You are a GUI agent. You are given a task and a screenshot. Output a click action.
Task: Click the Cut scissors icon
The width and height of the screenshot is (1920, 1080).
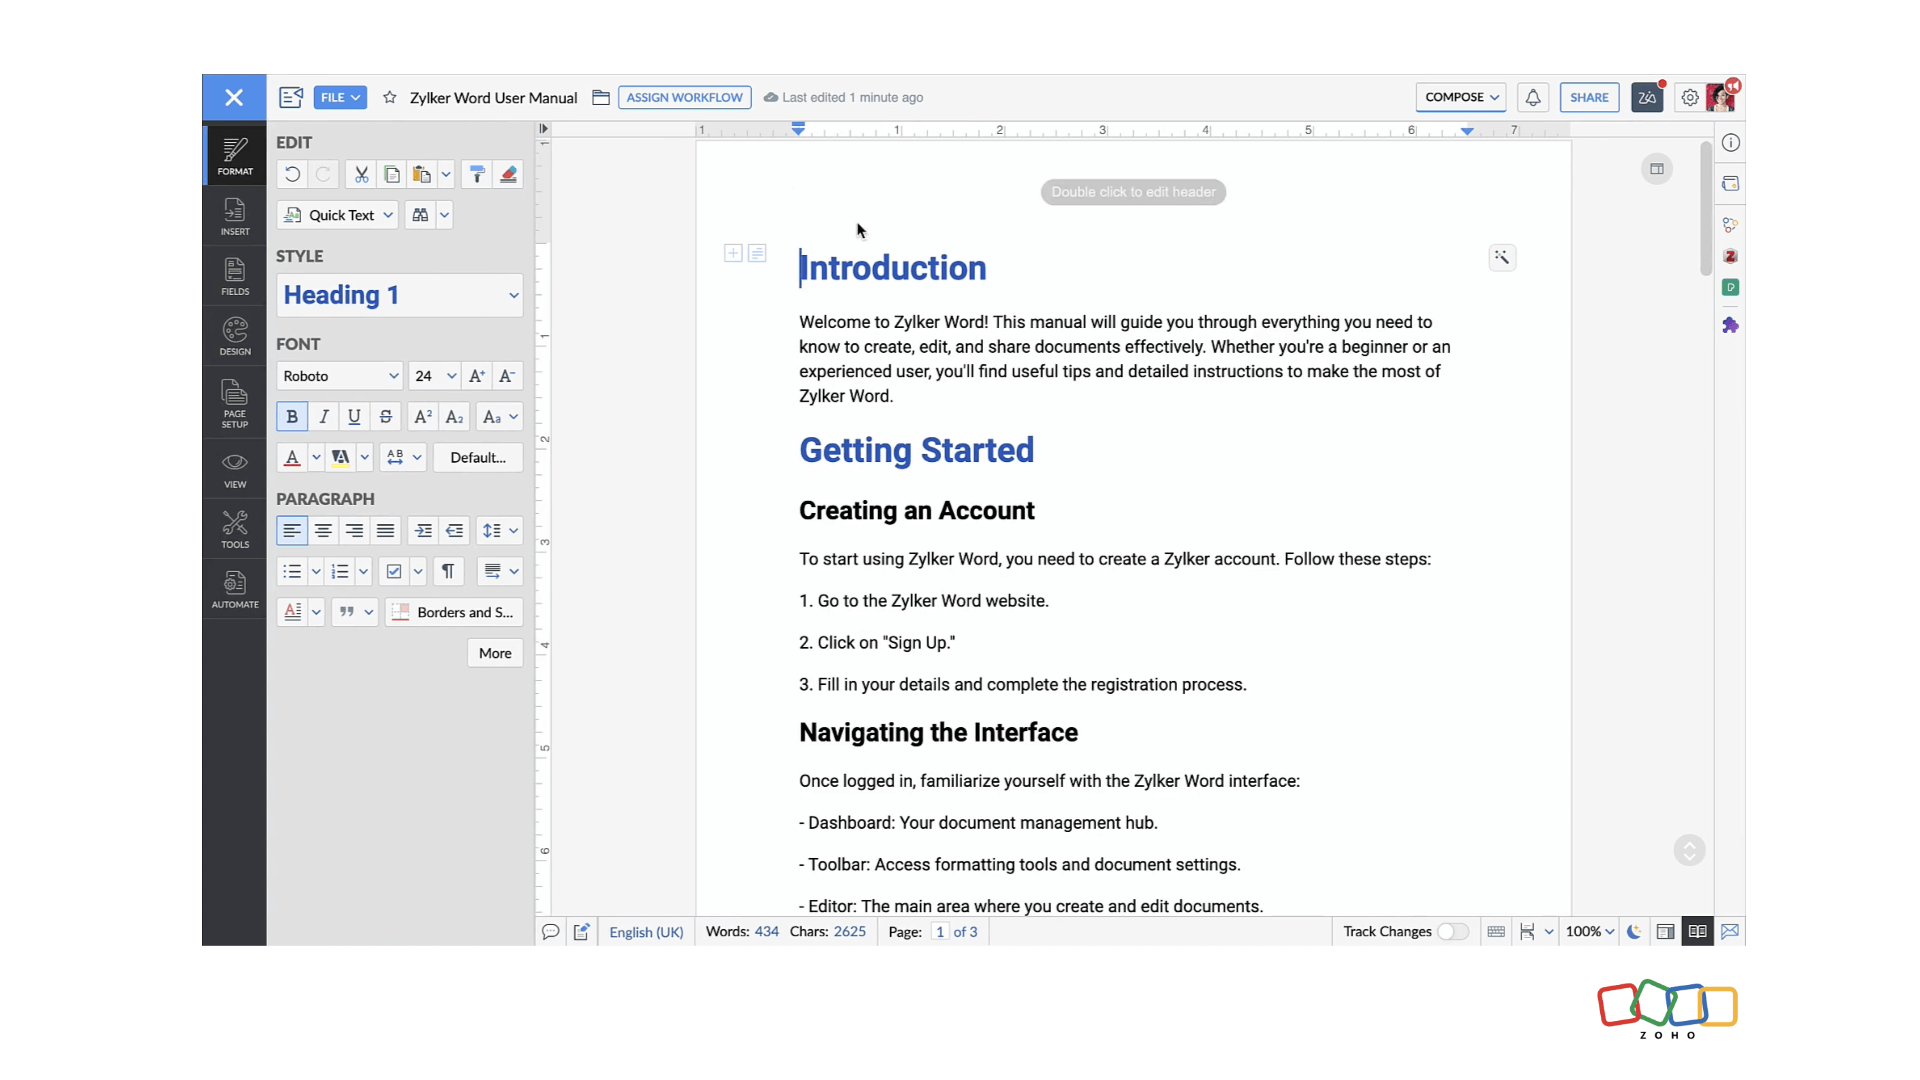[361, 175]
